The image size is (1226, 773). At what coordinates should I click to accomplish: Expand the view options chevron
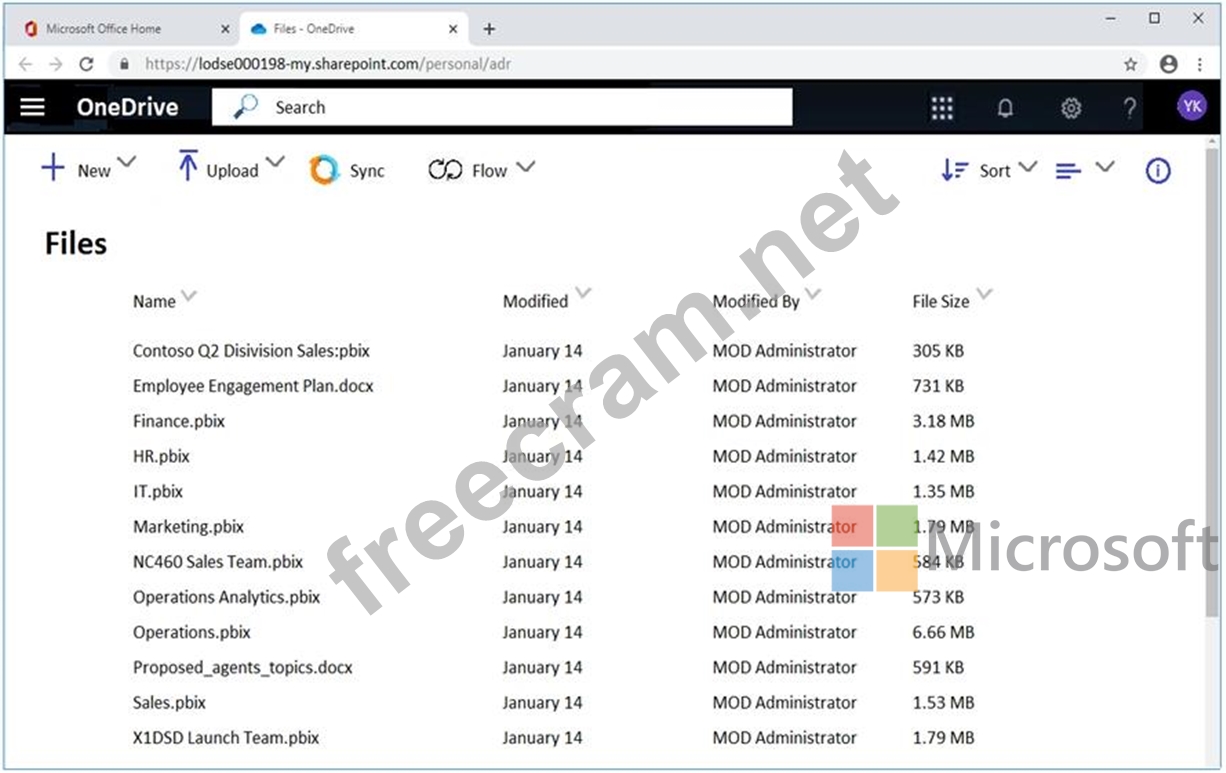1104,167
